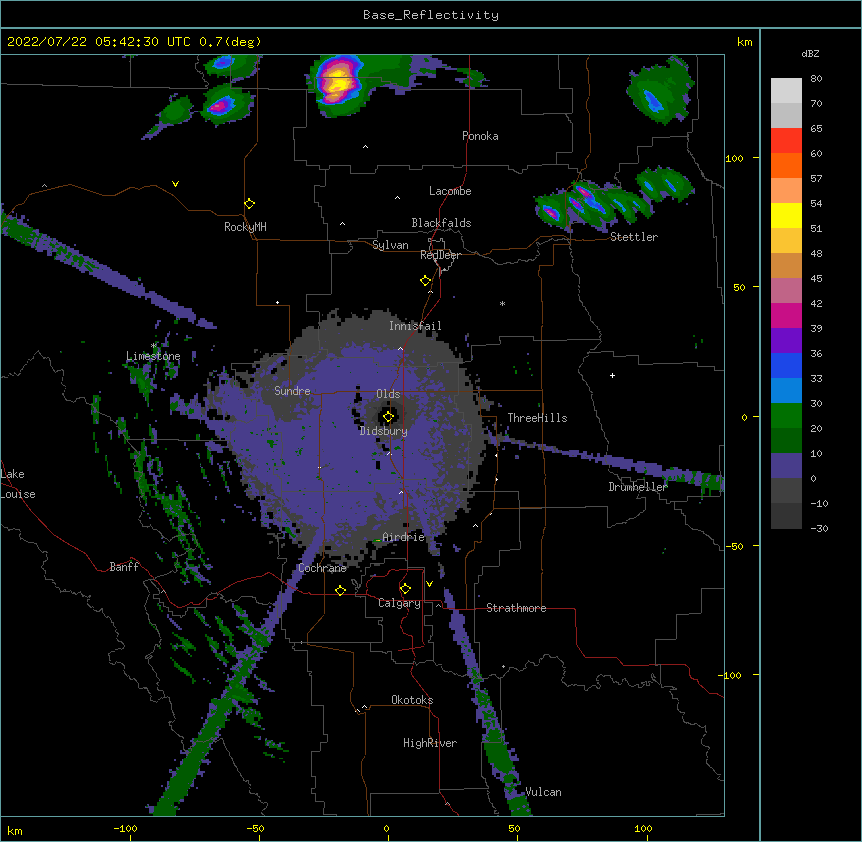862x842 pixels.
Task: Click the Blackfalds town label
Action: (x=441, y=223)
